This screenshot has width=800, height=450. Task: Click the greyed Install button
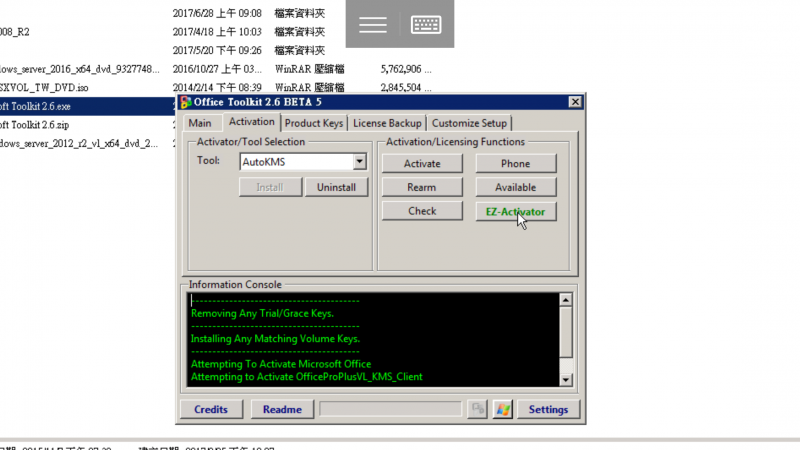pyautogui.click(x=270, y=187)
